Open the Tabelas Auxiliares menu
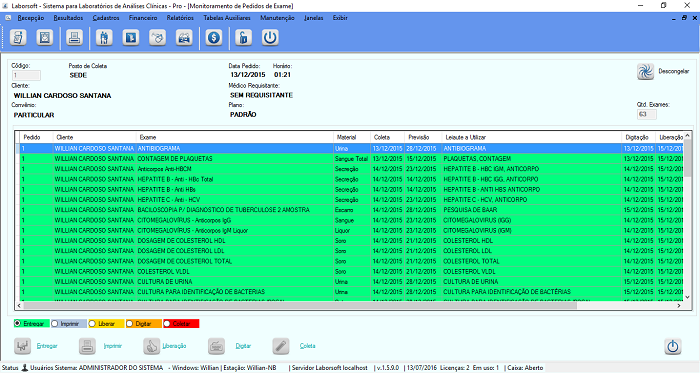 (227, 18)
